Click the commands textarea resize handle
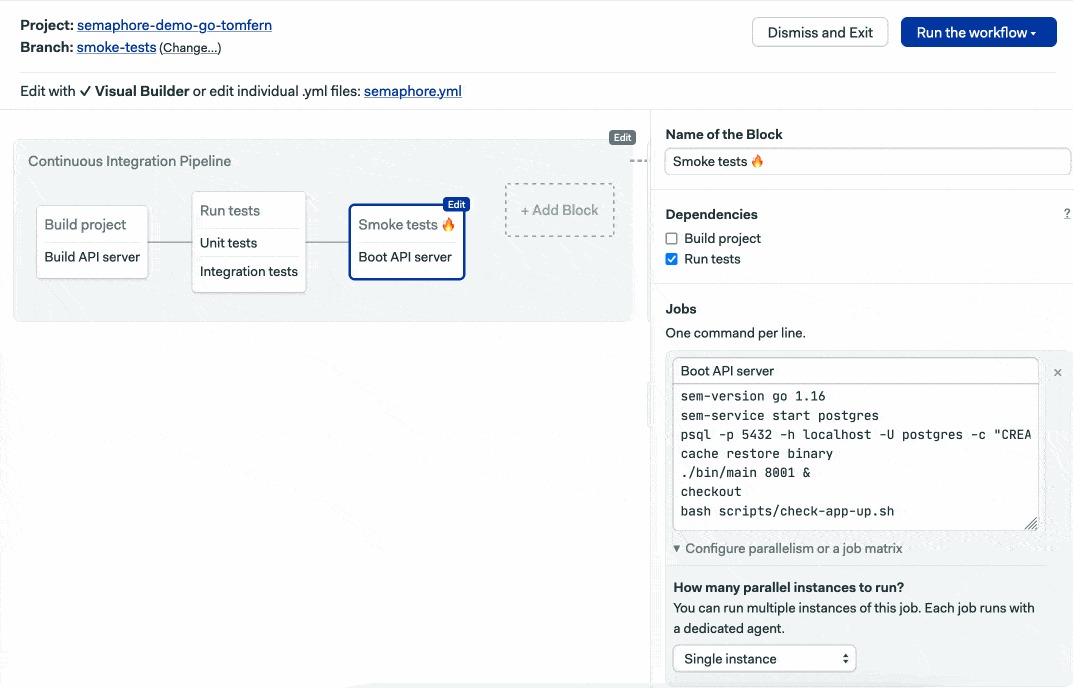Viewport: 1073px width, 688px height. 1031,524
